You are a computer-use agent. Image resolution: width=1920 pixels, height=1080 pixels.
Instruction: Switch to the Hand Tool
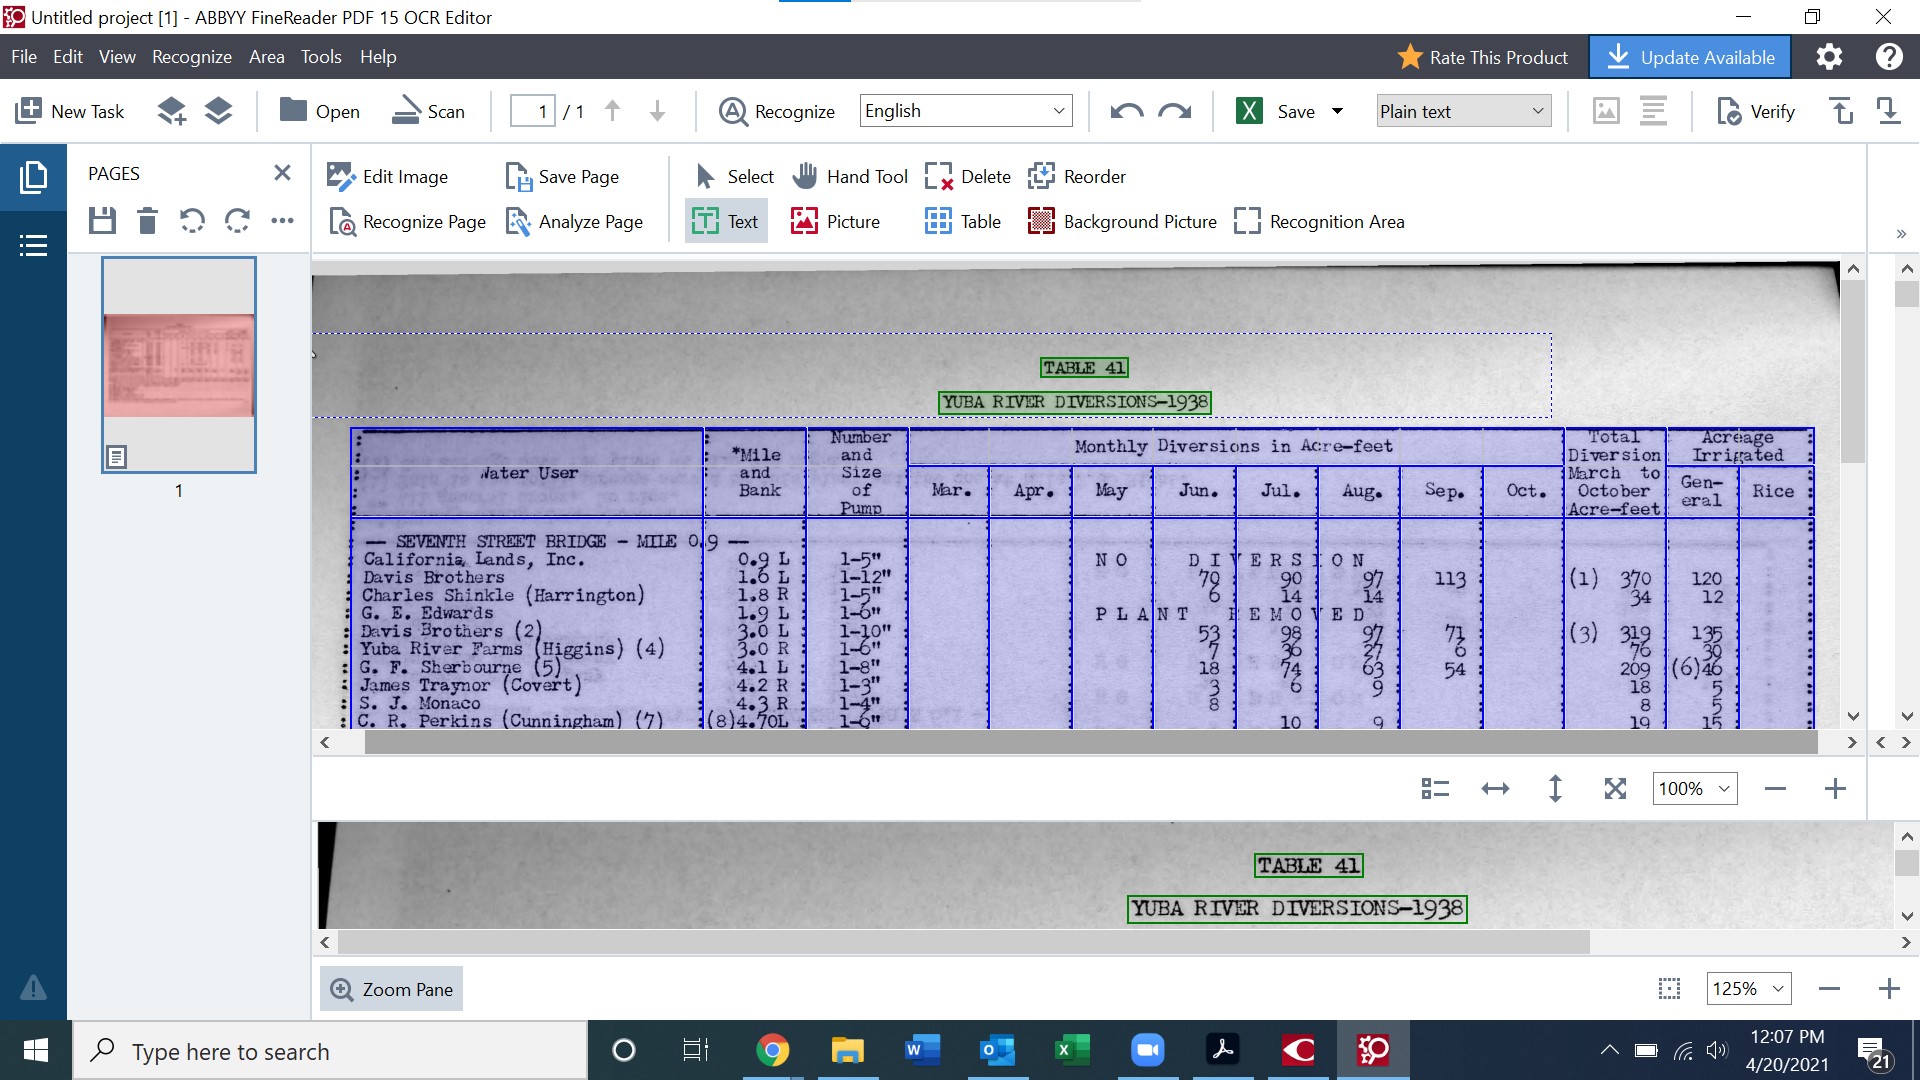[849, 176]
